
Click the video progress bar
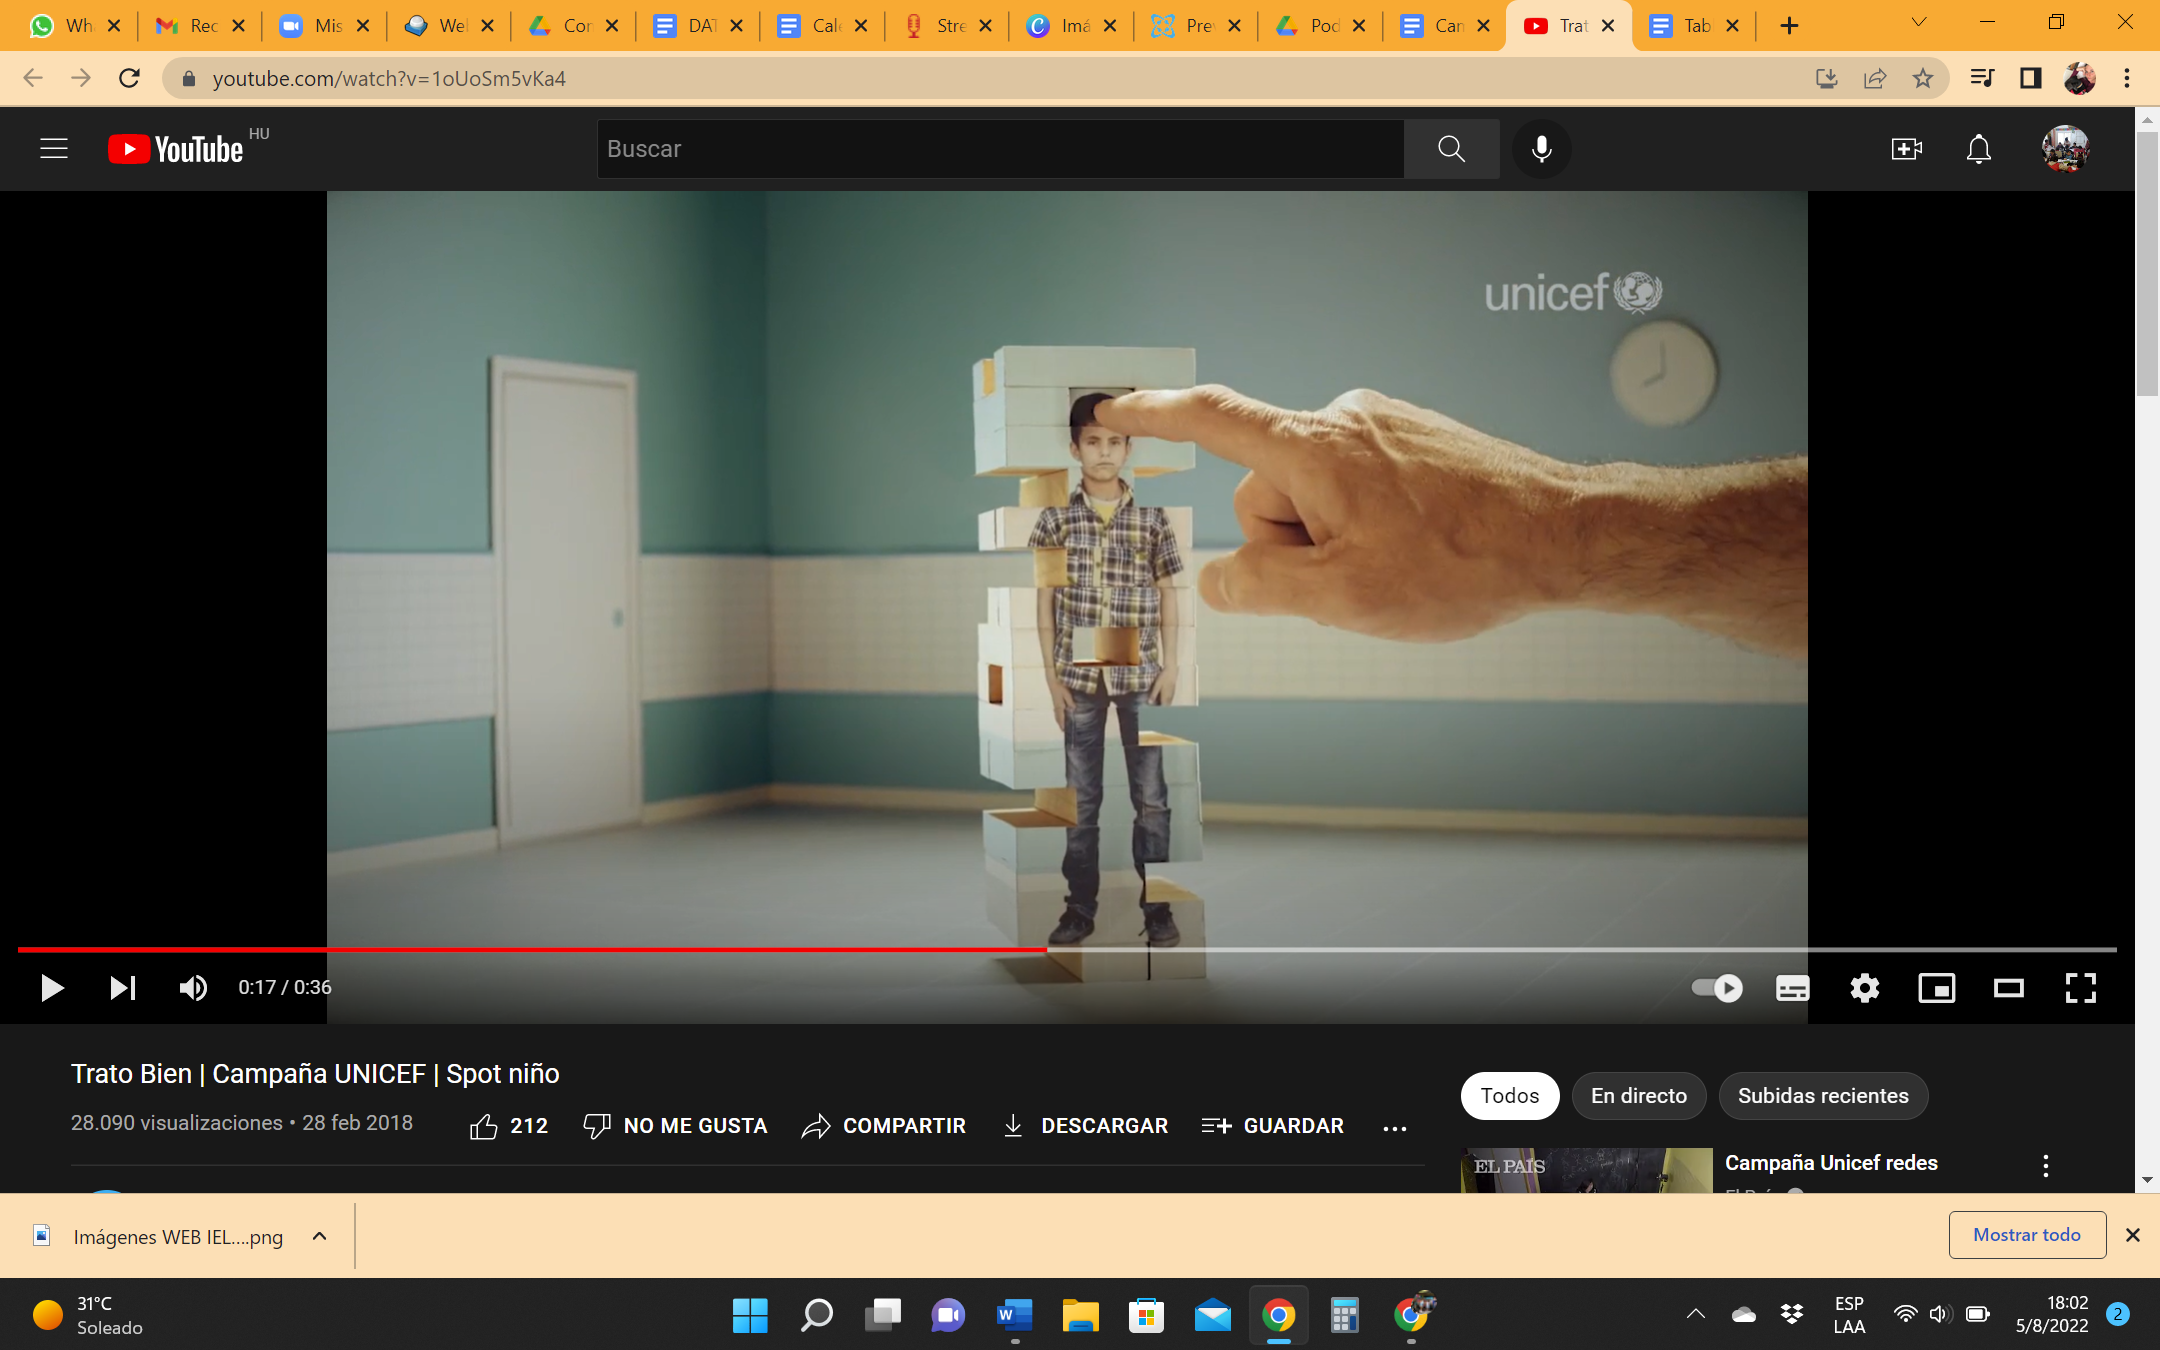pos(1400,949)
